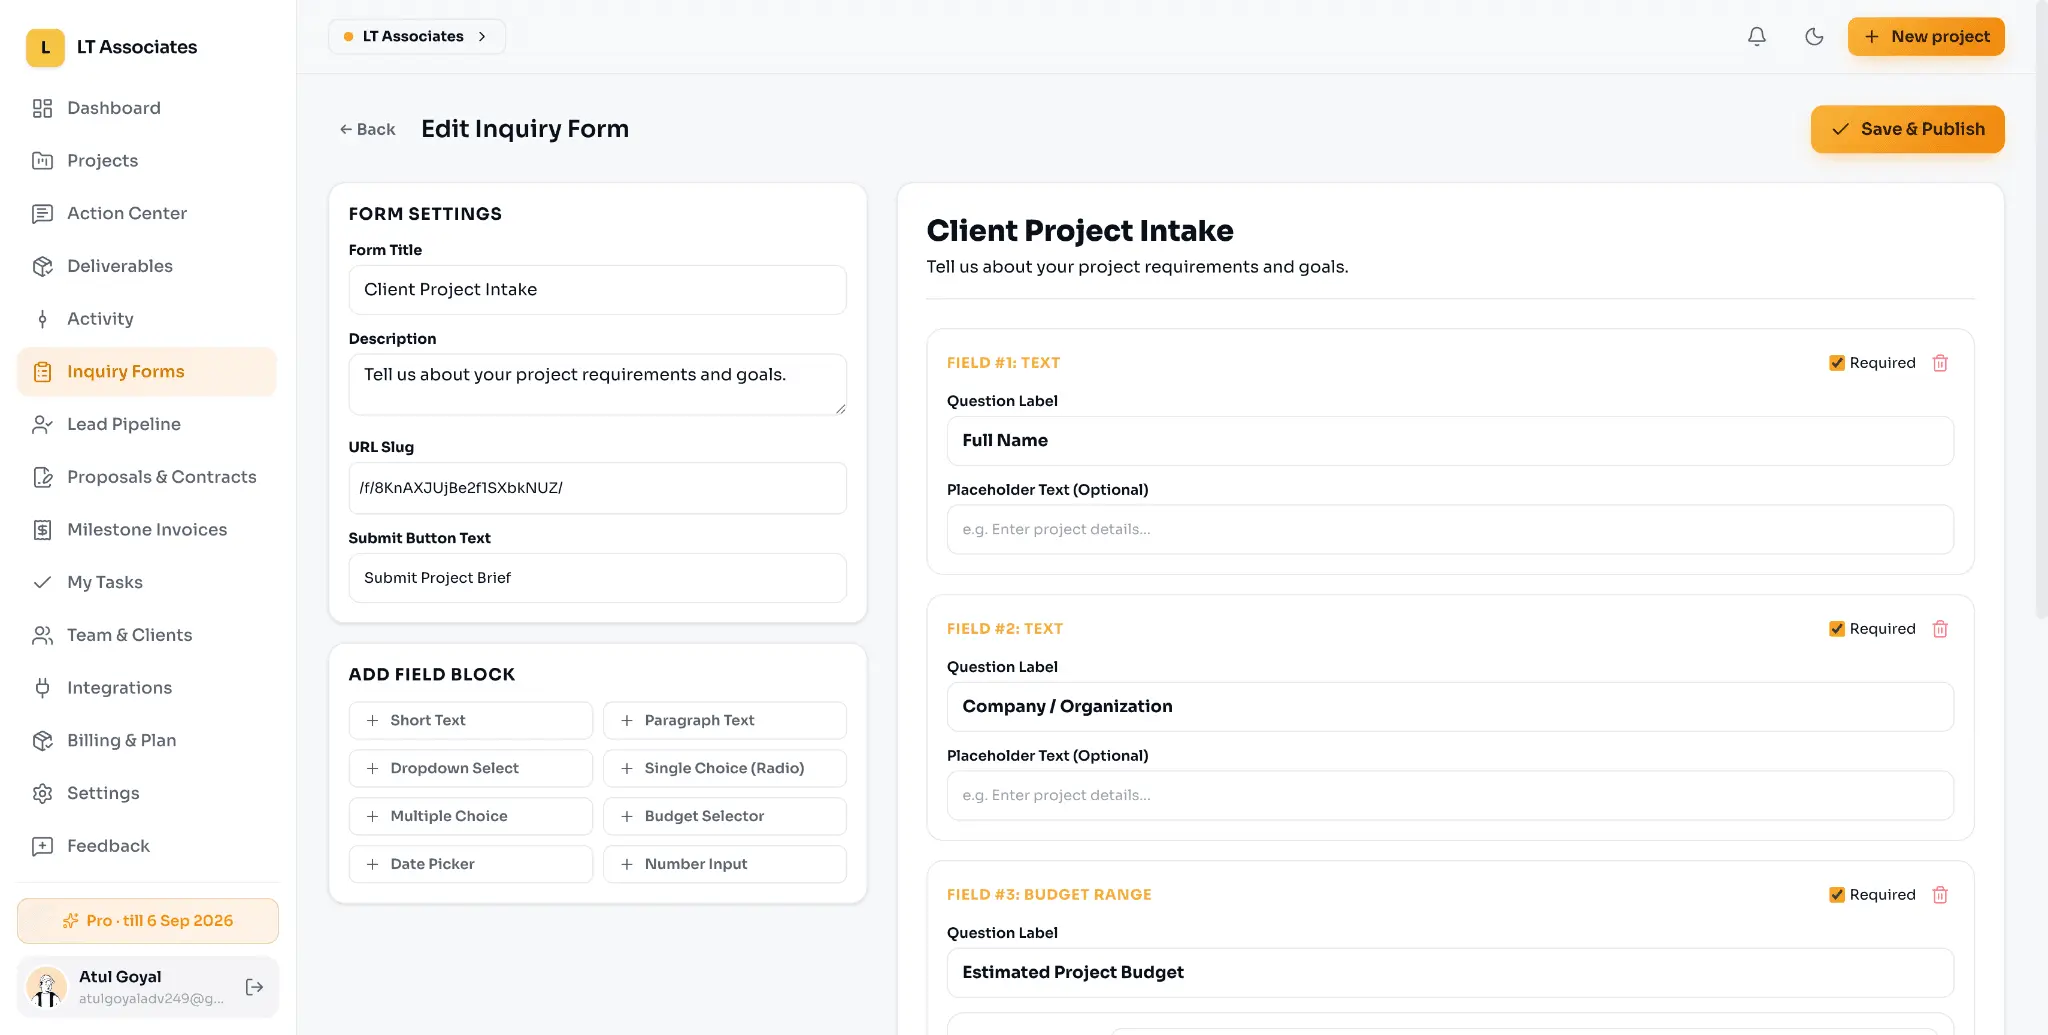This screenshot has height=1035, width=2048.
Task: Click the Integrations plug icon
Action: [42, 688]
